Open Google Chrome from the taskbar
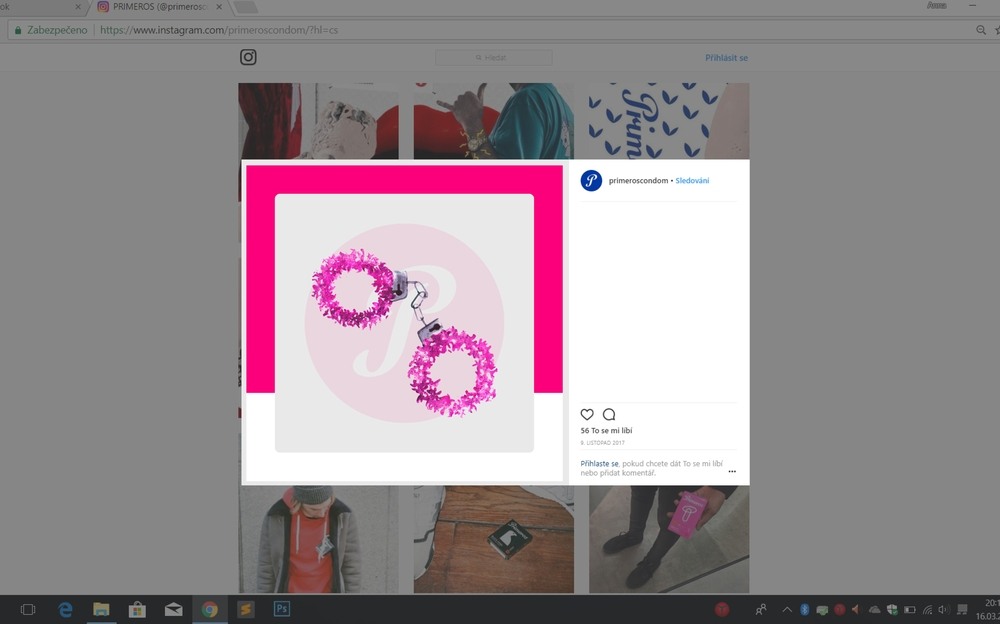The width and height of the screenshot is (1000, 624). click(x=209, y=609)
